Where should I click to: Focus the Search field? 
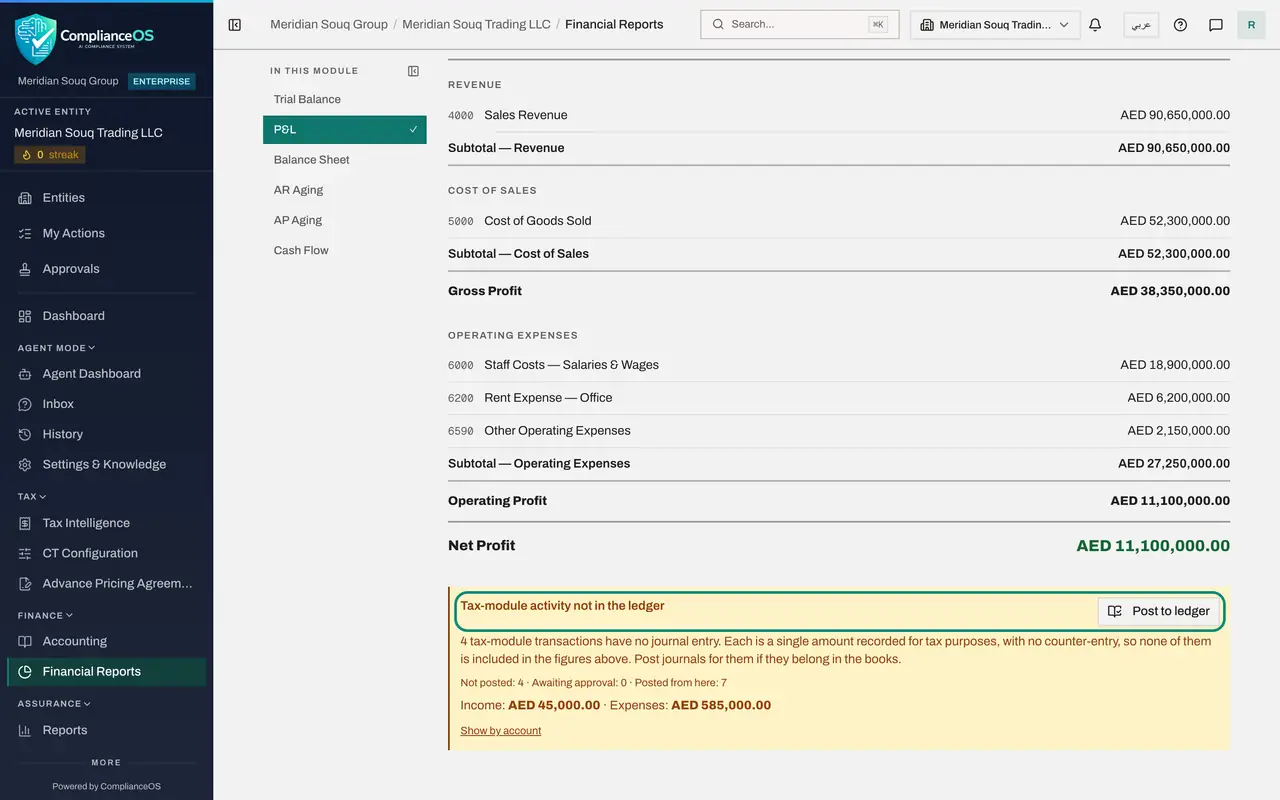(800, 25)
